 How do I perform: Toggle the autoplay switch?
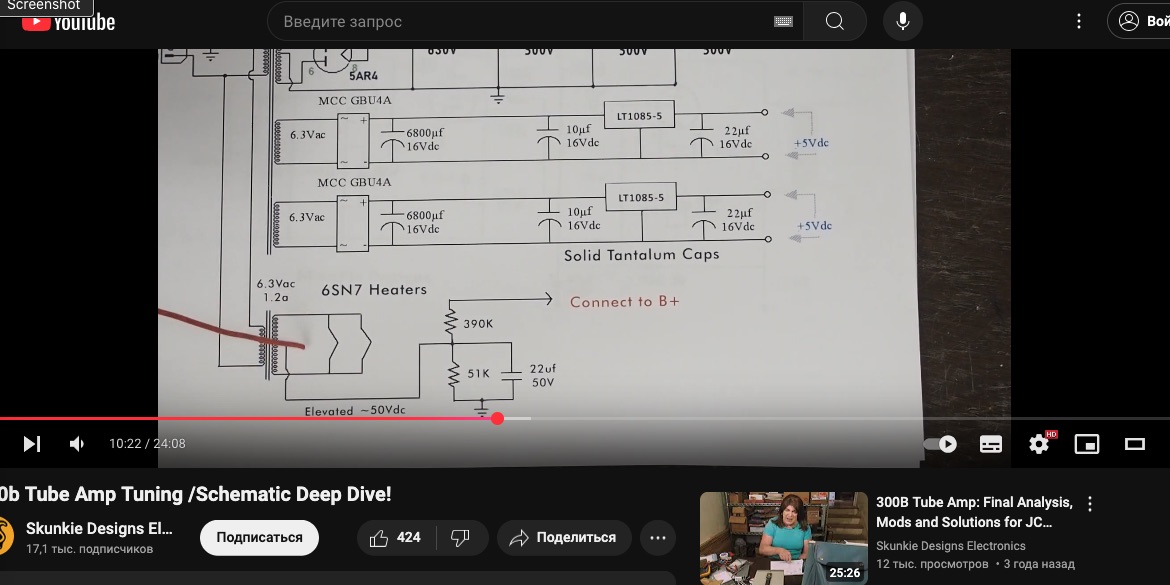pyautogui.click(x=941, y=444)
